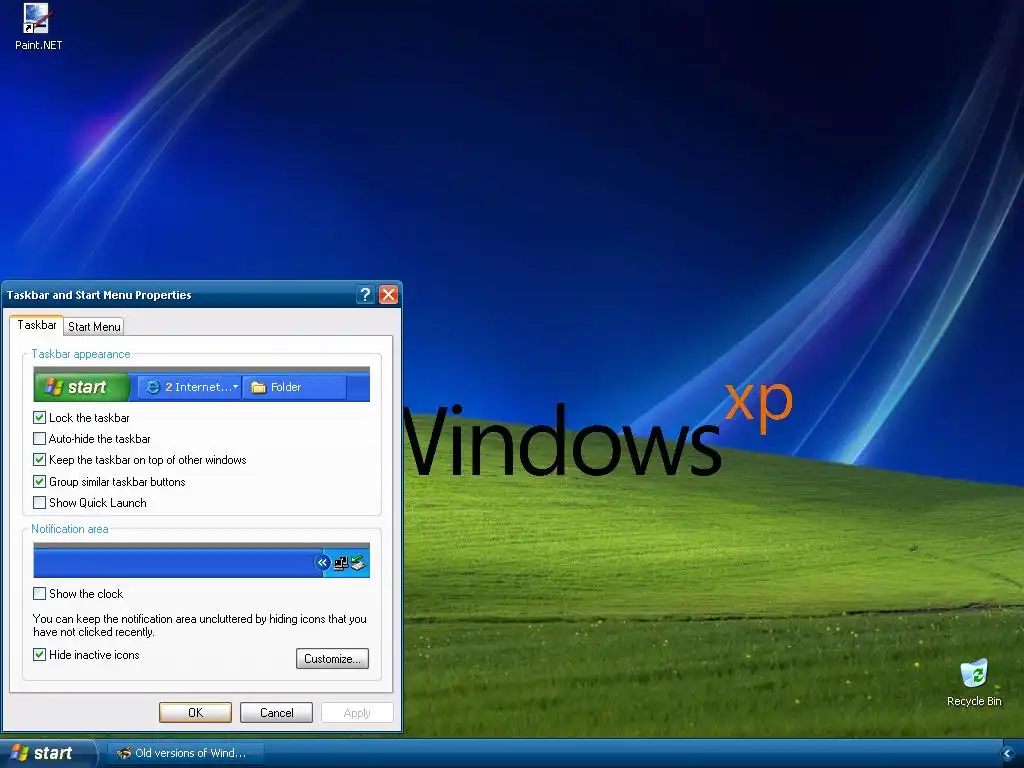Switch to the Taskbar tab
Viewport: 1024px width, 768px height.
[37, 325]
